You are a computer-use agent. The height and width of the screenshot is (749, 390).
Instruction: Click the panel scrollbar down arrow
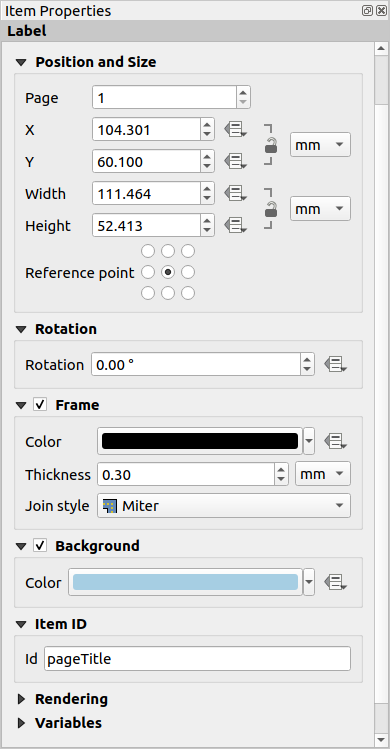(381, 739)
